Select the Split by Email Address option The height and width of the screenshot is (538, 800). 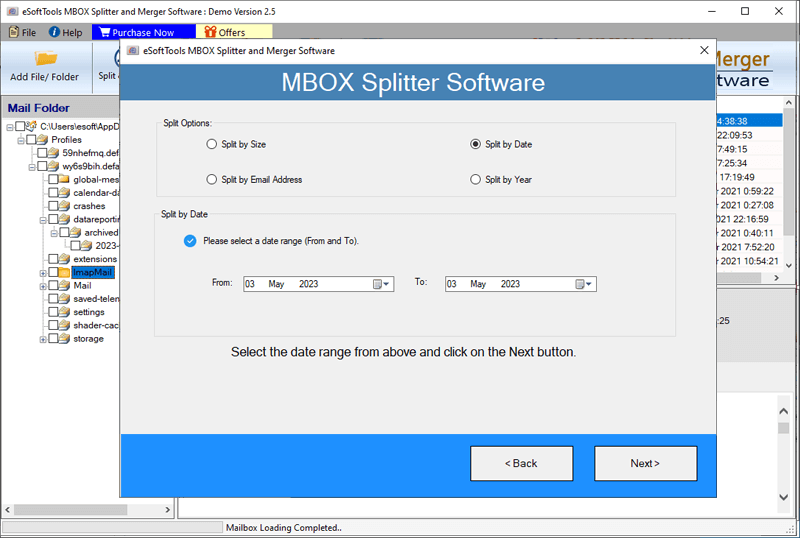[x=212, y=180]
